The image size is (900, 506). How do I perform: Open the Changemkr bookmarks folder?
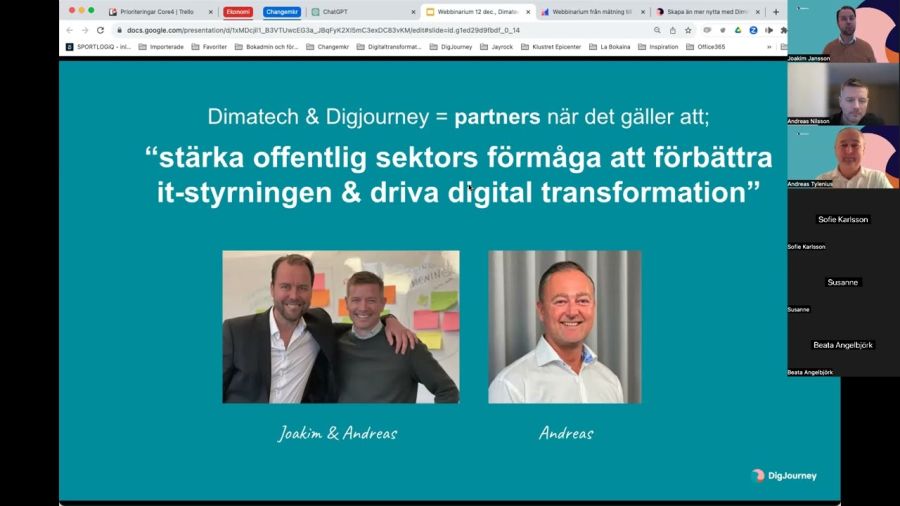328,47
